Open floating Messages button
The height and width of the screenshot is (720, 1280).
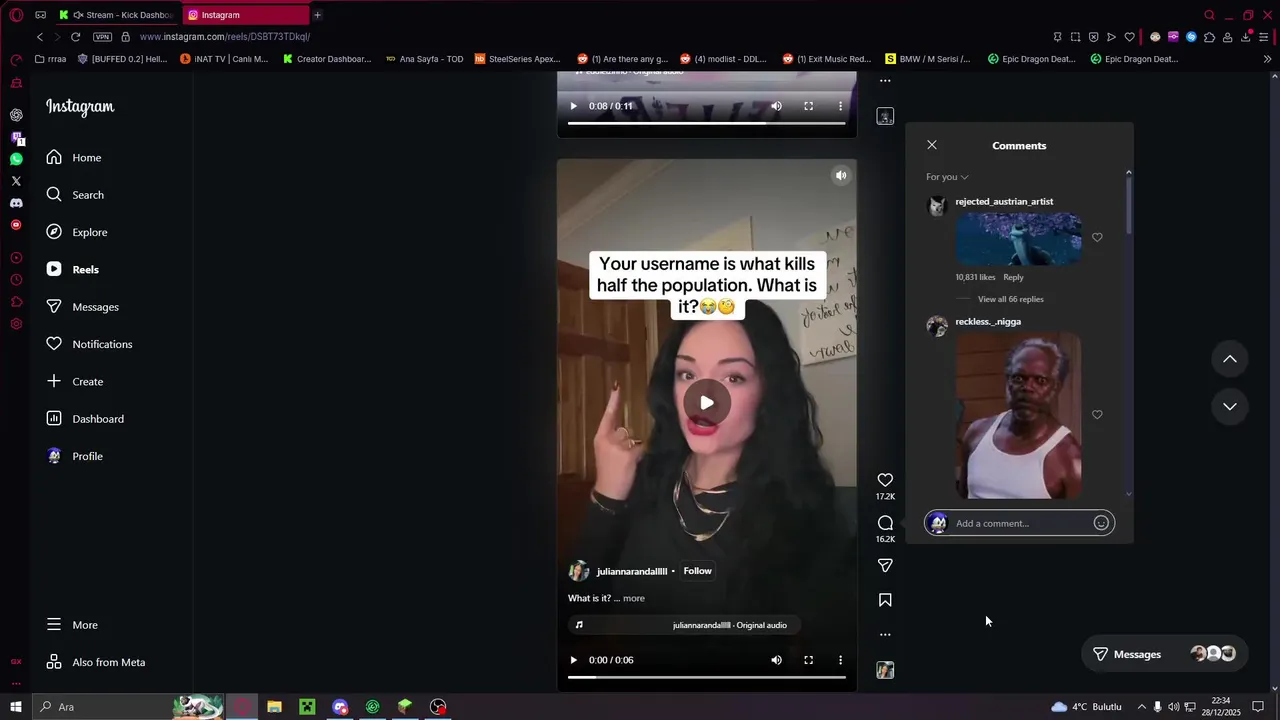[x=1163, y=654]
